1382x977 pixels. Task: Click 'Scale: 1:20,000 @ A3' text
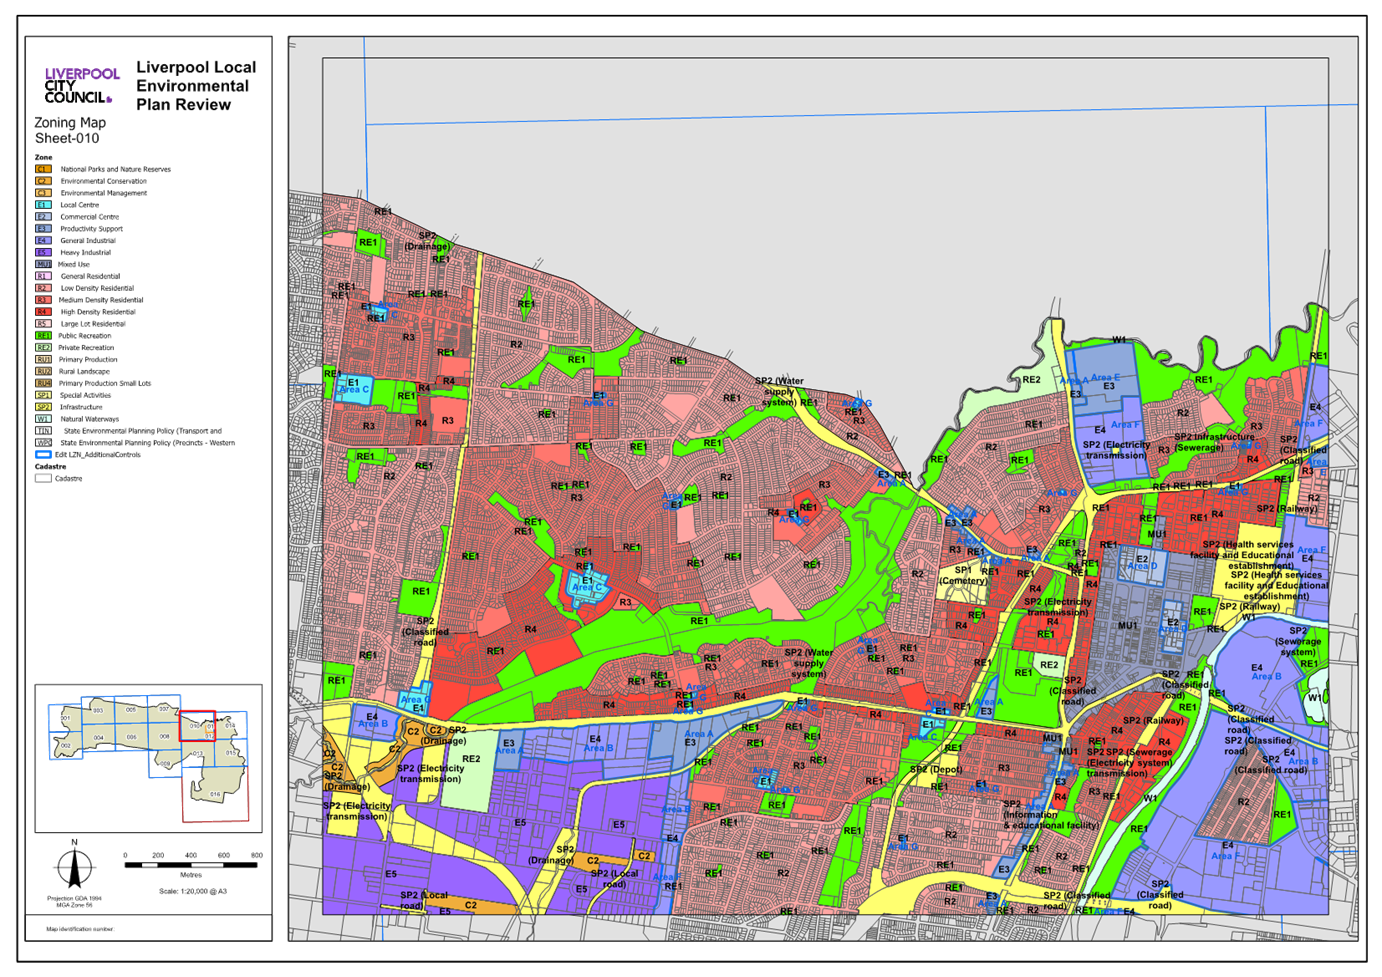[x=192, y=891]
